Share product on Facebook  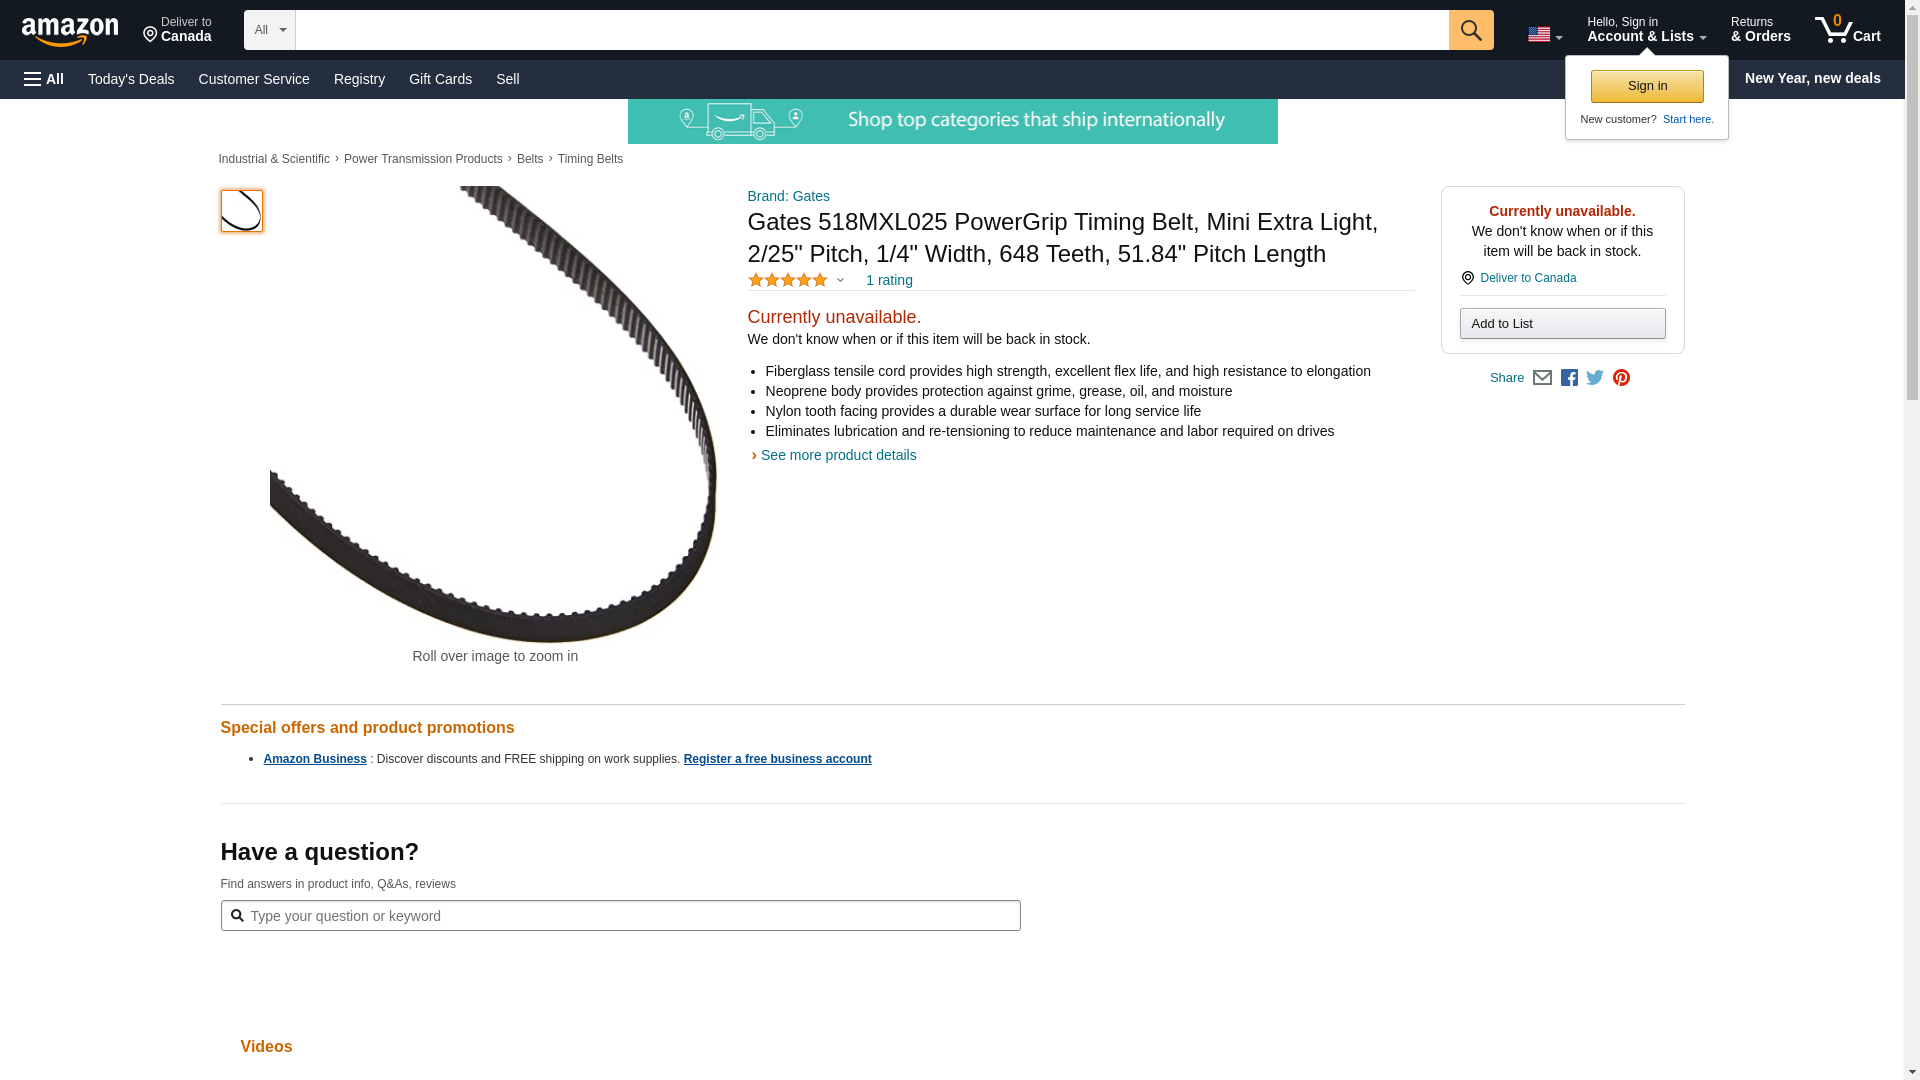coord(1569,378)
